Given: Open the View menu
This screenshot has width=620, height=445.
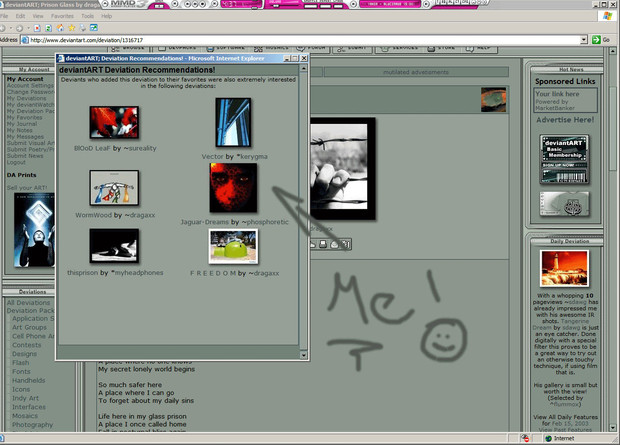Looking at the screenshot, I should [38, 16].
